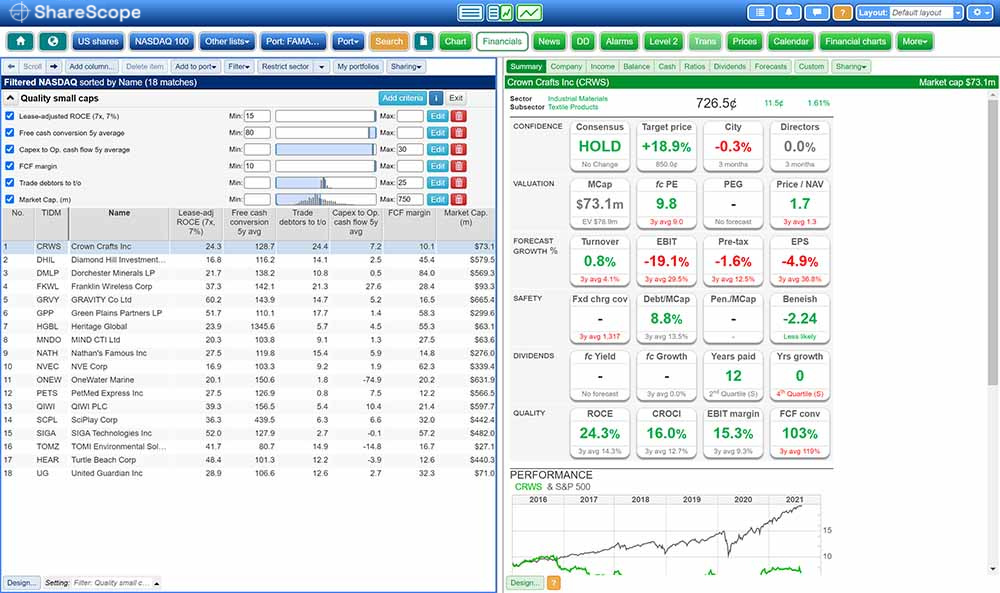
Task: Switch to the chart-only layout icon
Action: [529, 13]
